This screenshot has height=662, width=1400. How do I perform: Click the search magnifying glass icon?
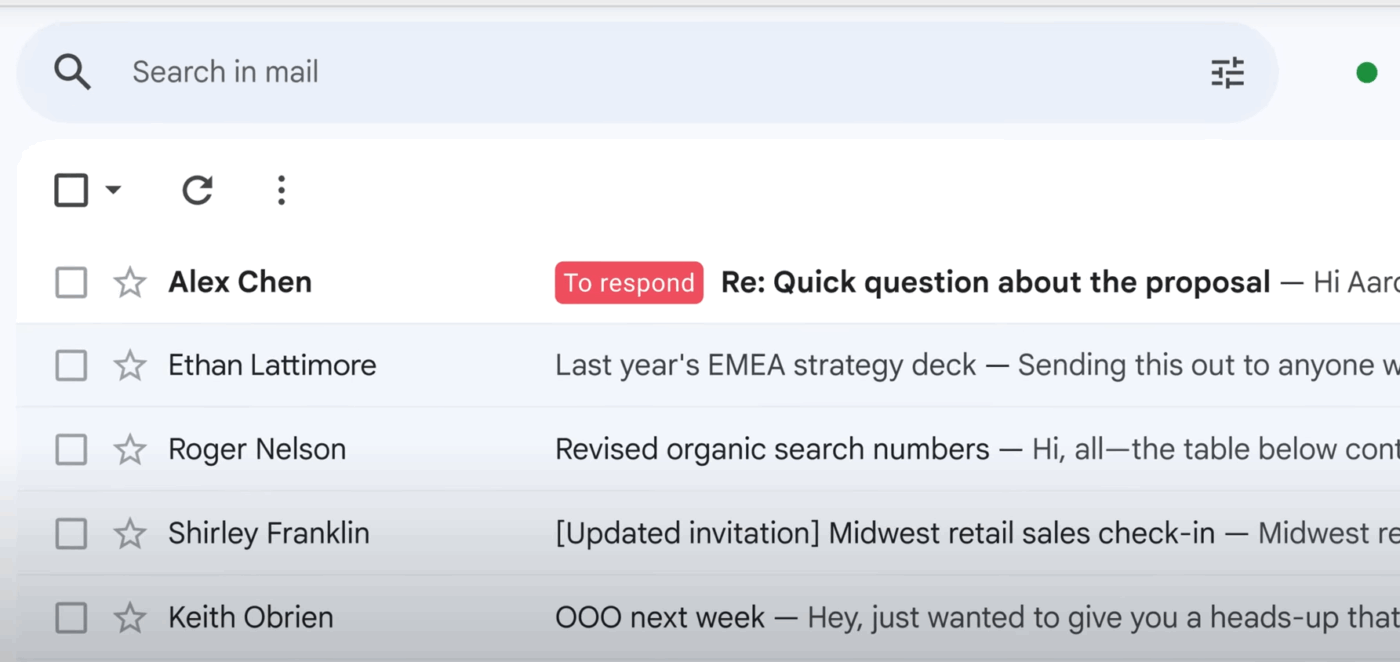pos(72,71)
